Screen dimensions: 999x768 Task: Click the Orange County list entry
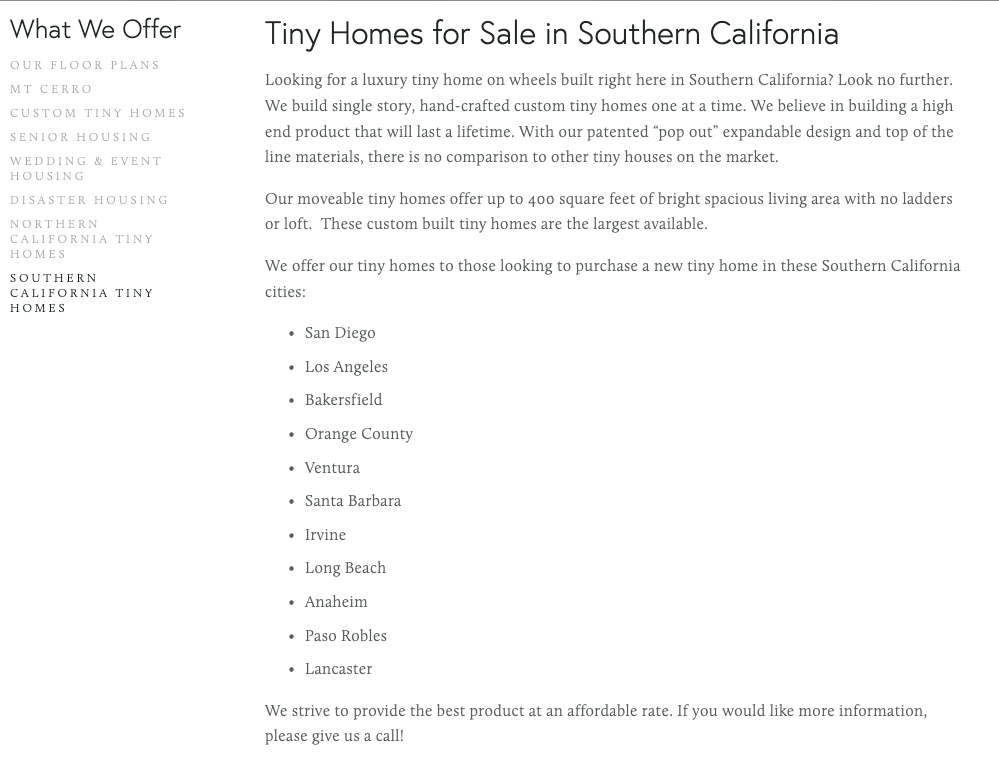pyautogui.click(x=359, y=434)
